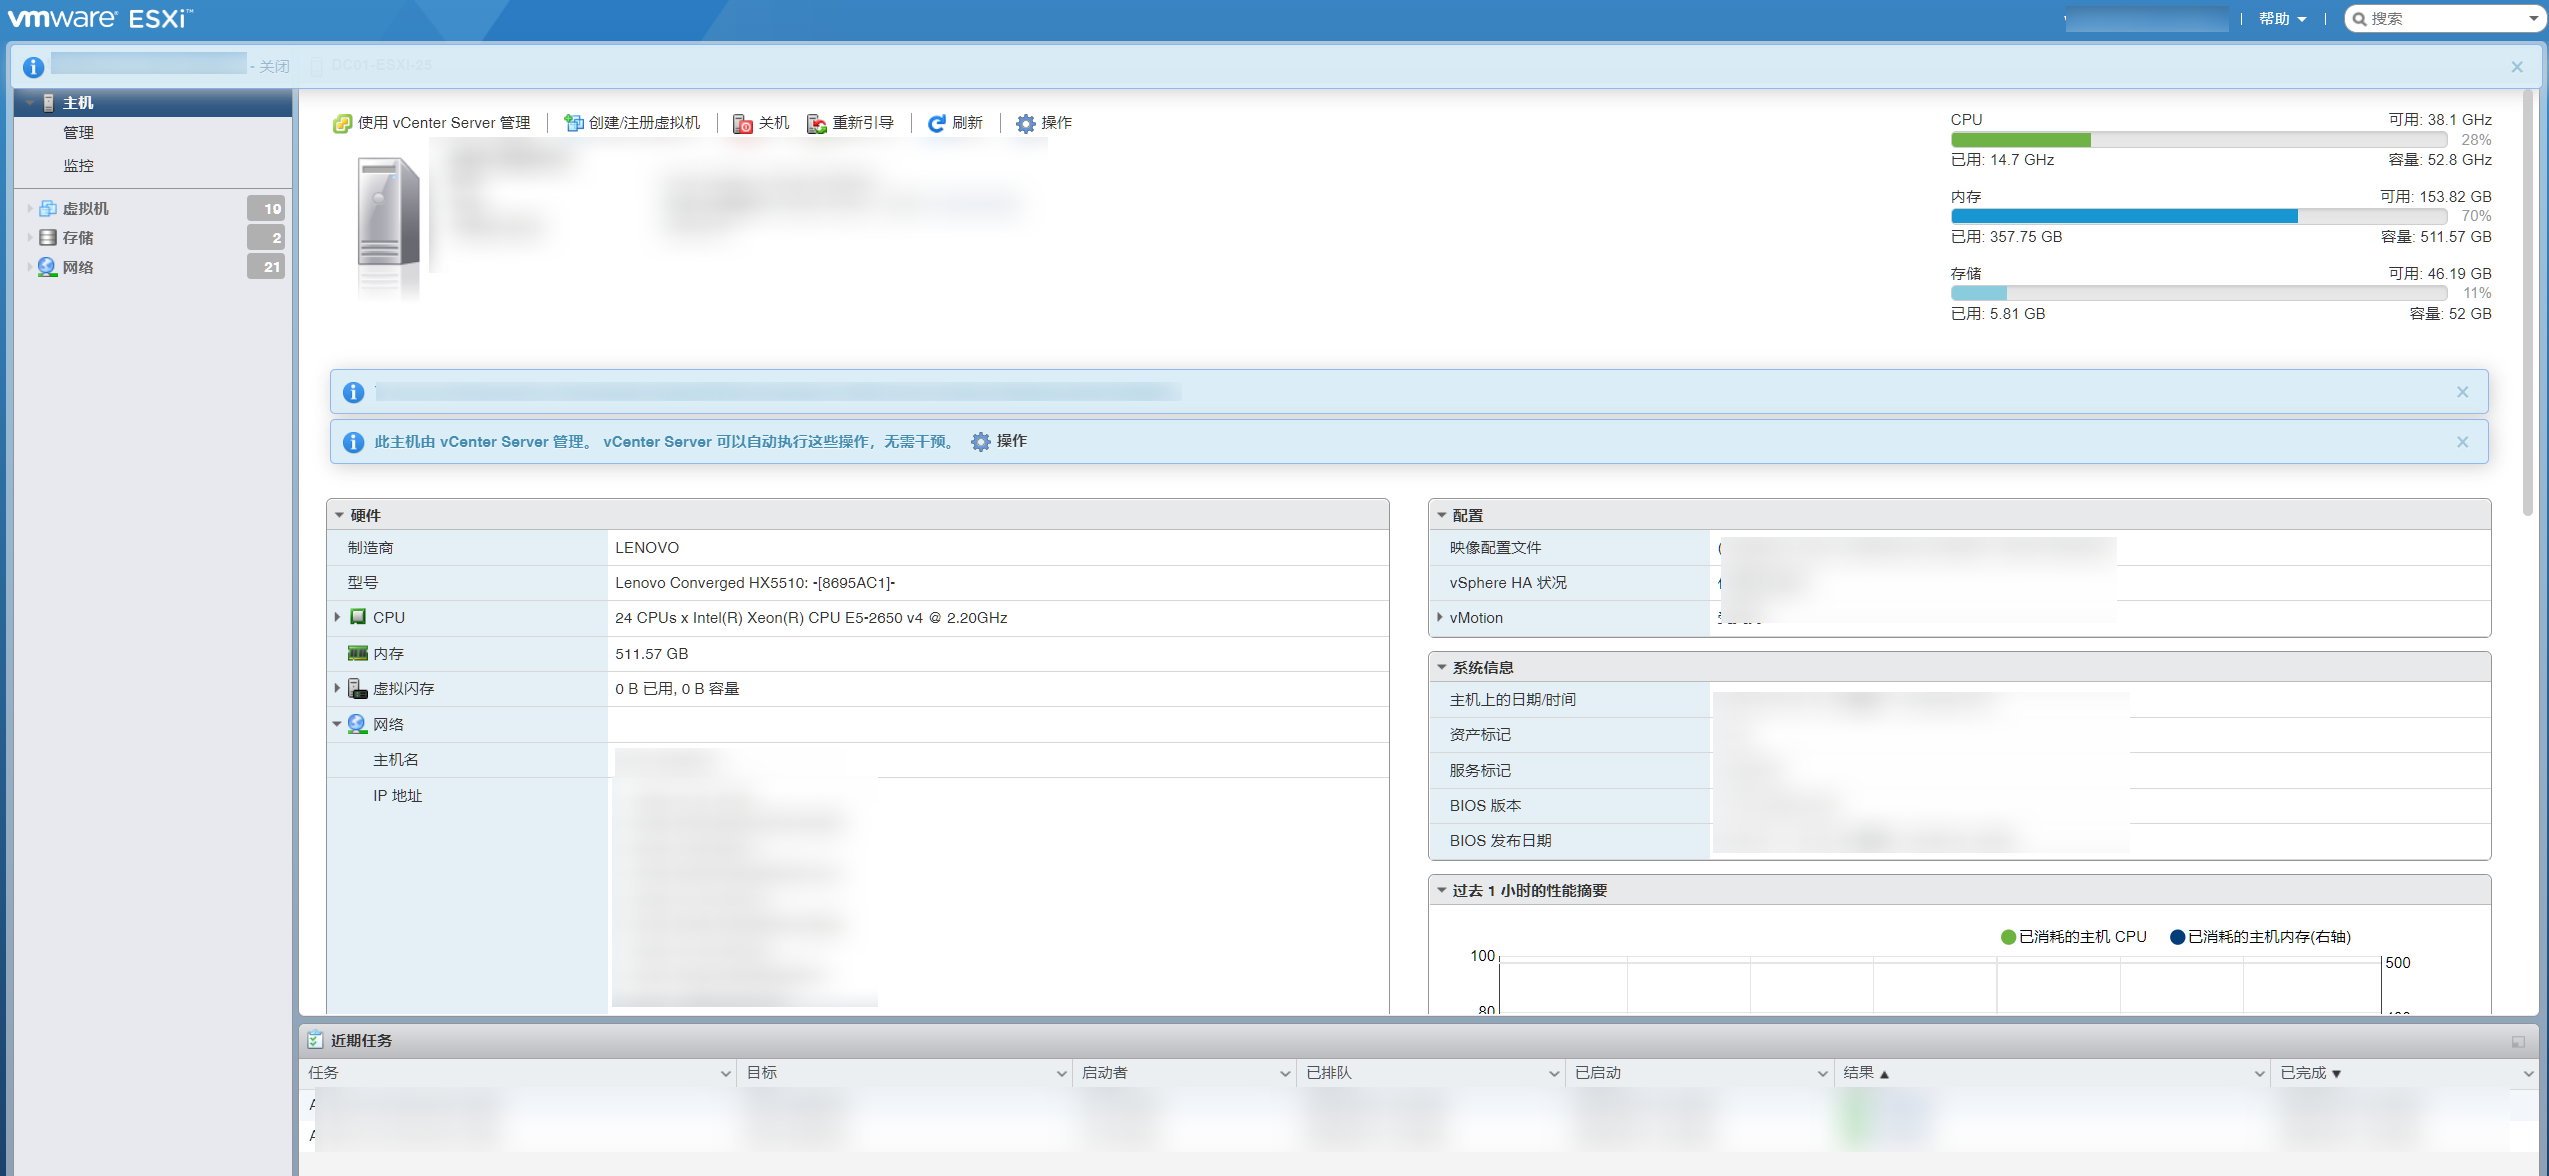Image resolution: width=2549 pixels, height=1176 pixels.
Task: Collapse the 网络 hardware row
Action: pyautogui.click(x=337, y=724)
